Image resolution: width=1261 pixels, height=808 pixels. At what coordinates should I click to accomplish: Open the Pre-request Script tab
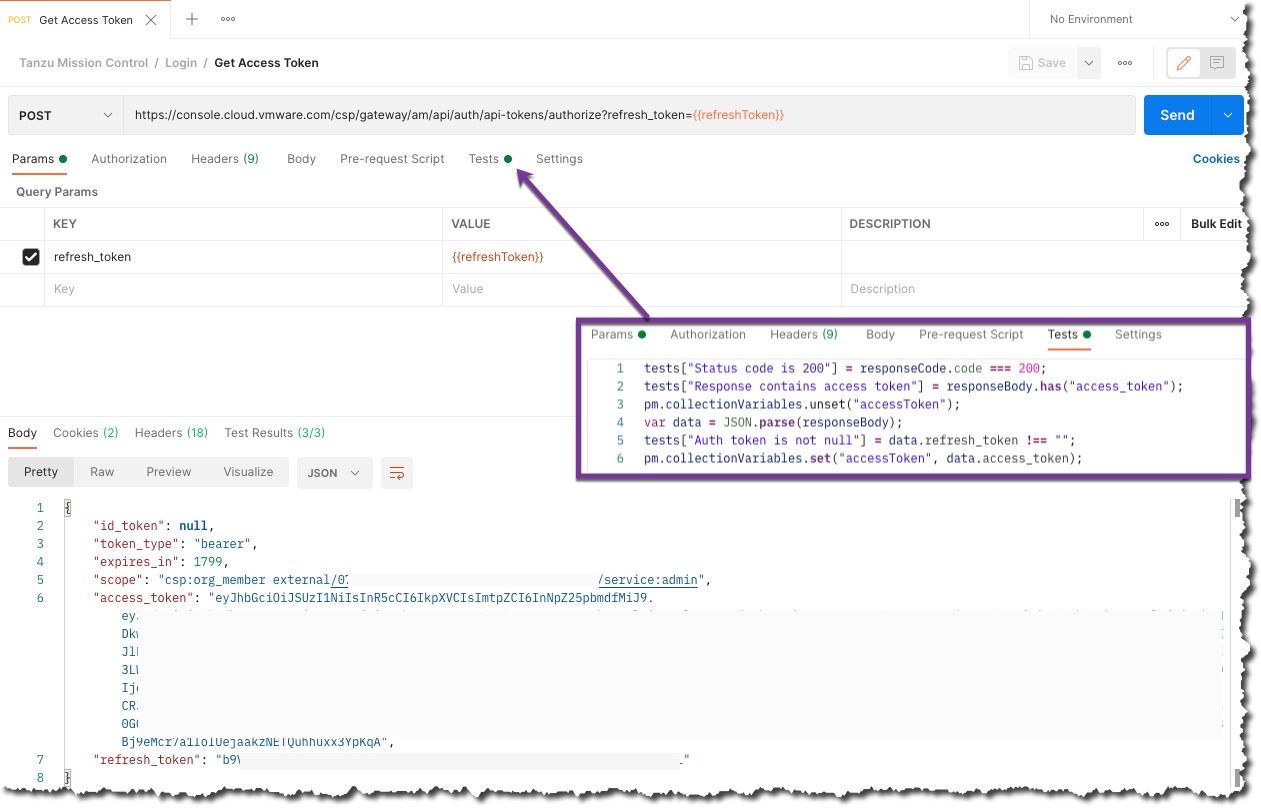click(x=392, y=159)
